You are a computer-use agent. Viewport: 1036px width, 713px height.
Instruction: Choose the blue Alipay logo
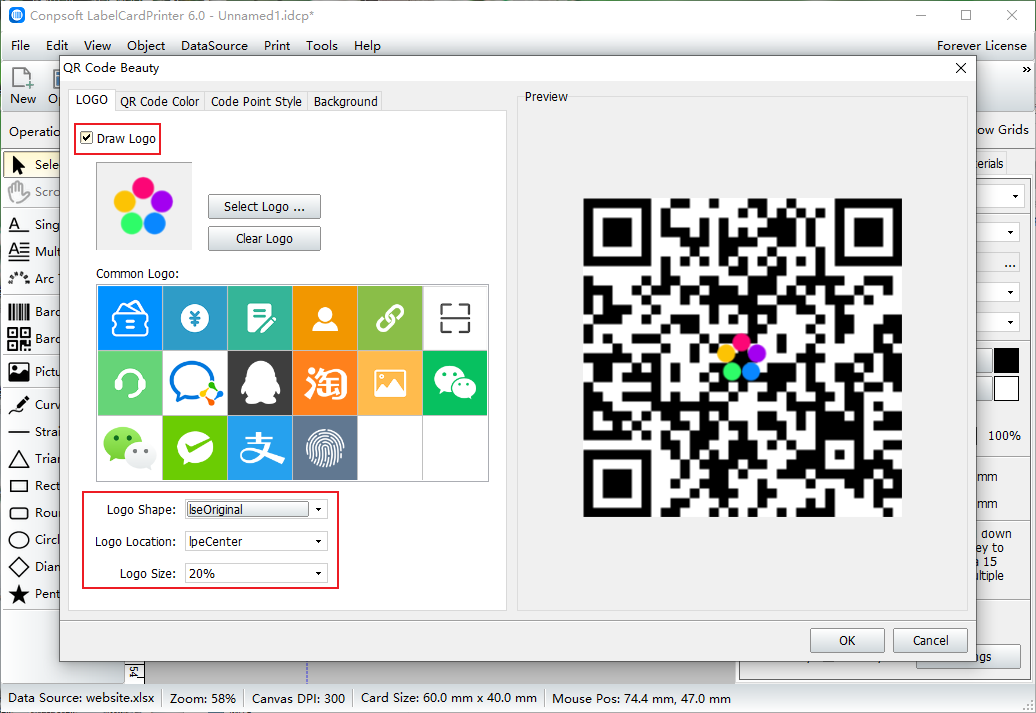(260, 448)
